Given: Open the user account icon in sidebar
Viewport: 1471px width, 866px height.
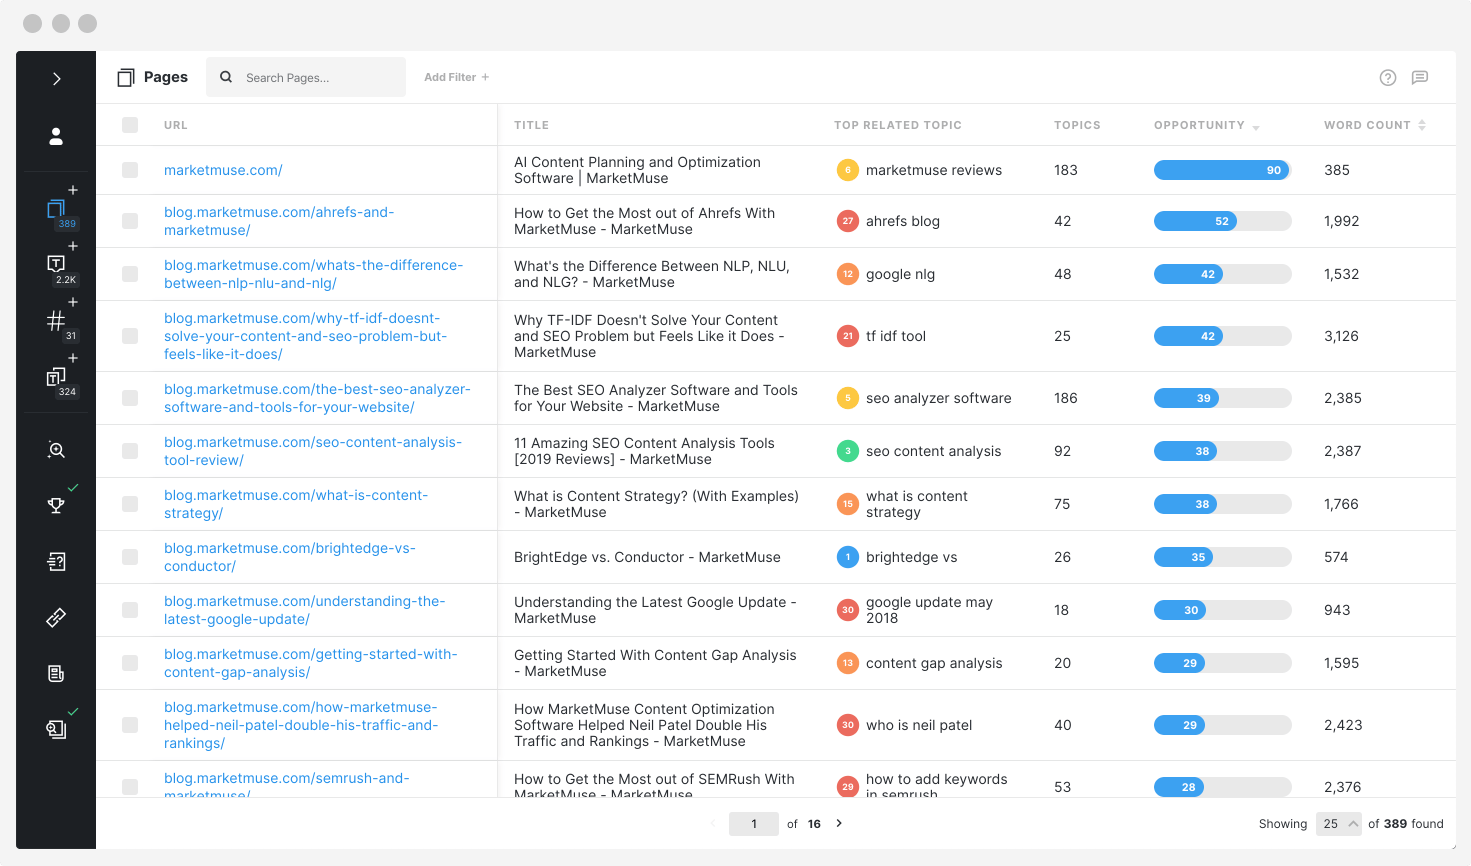Looking at the screenshot, I should [55, 135].
